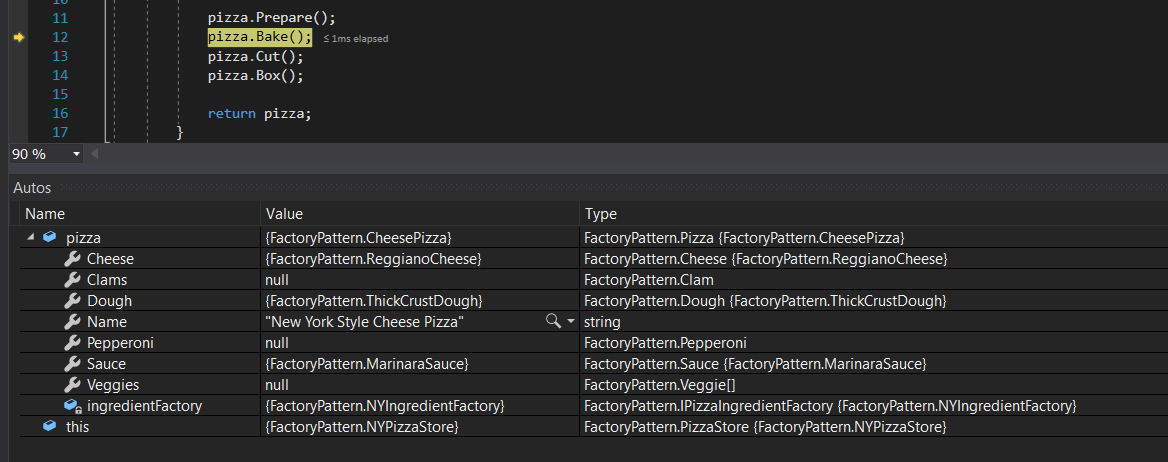Image resolution: width=1168 pixels, height=462 pixels.
Task: Open visualizer dropdown arrow beside Name value
Action: (x=571, y=321)
